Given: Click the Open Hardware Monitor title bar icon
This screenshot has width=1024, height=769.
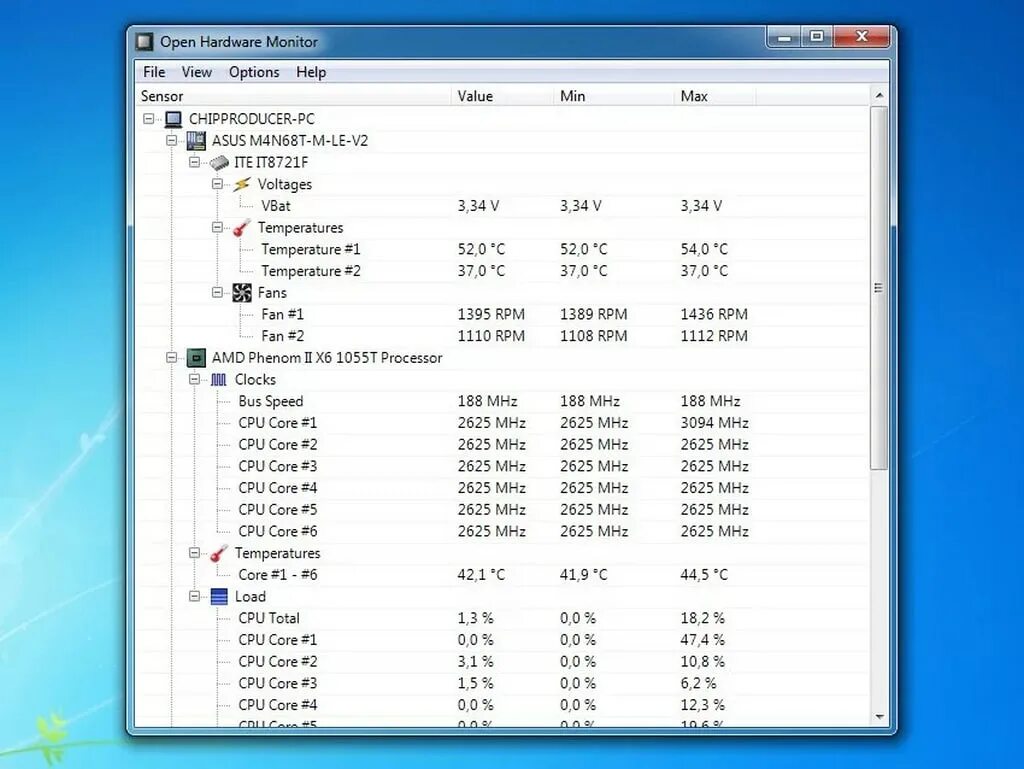Looking at the screenshot, I should click(144, 42).
